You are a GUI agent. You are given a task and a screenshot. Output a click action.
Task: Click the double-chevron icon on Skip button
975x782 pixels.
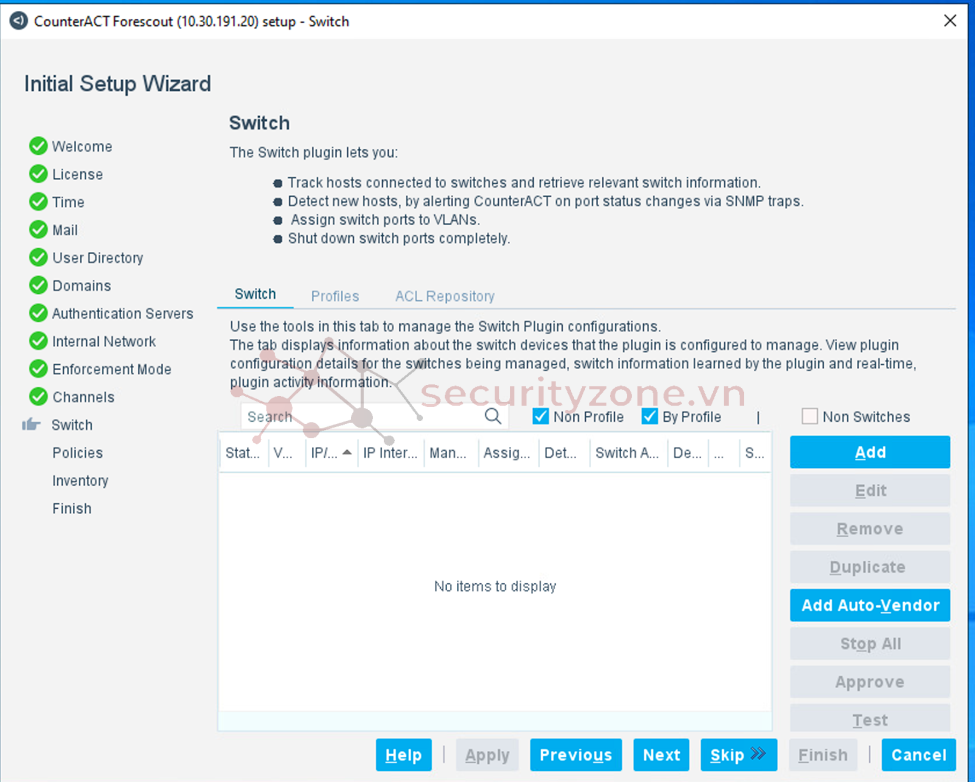758,754
